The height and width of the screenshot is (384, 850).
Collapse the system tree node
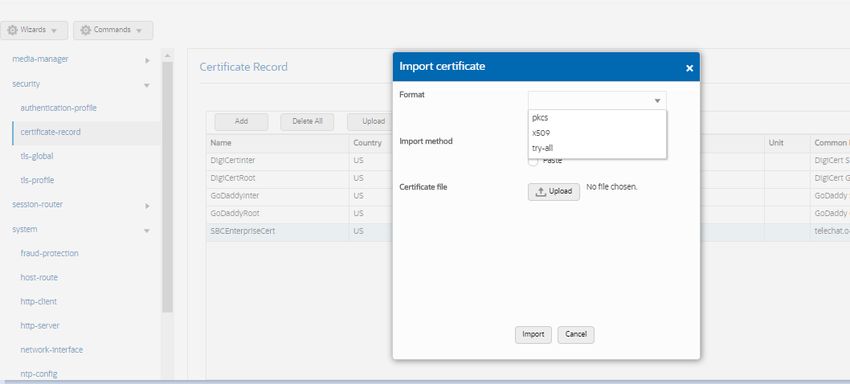click(x=147, y=231)
